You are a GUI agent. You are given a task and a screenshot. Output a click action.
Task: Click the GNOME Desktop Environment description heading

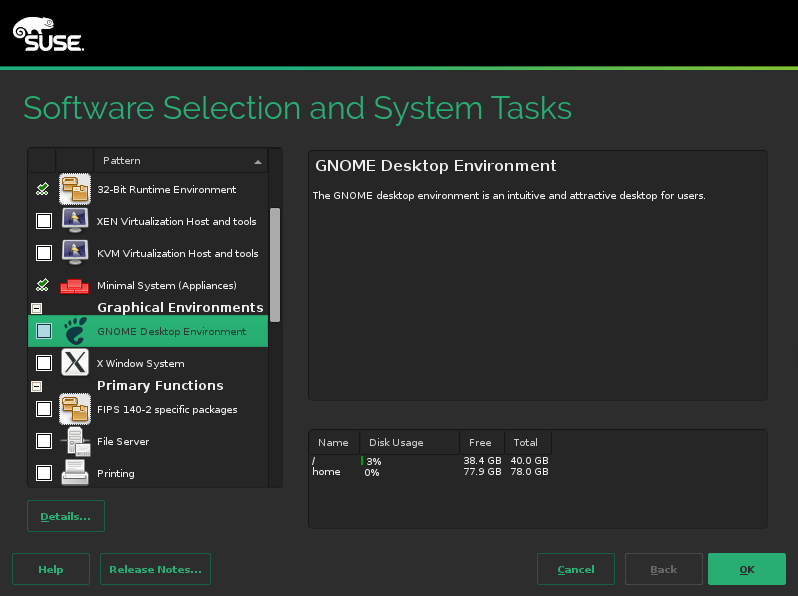tap(435, 165)
